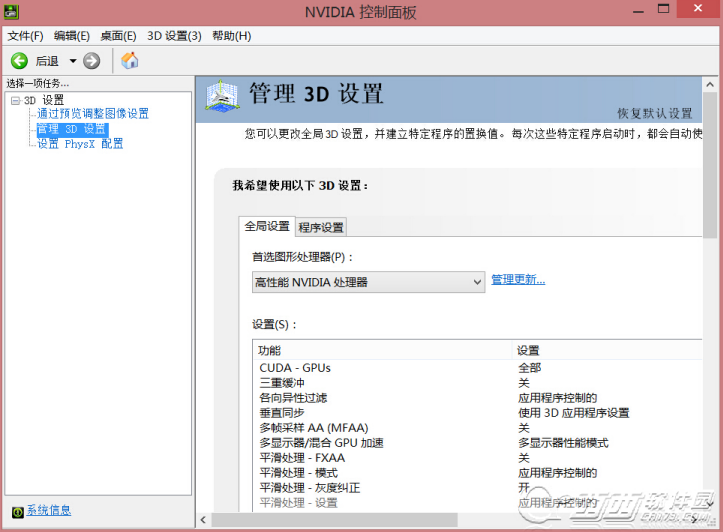The image size is (723, 532).
Task: Click the horizontal scrollbar thumb
Action: click(x=334, y=520)
